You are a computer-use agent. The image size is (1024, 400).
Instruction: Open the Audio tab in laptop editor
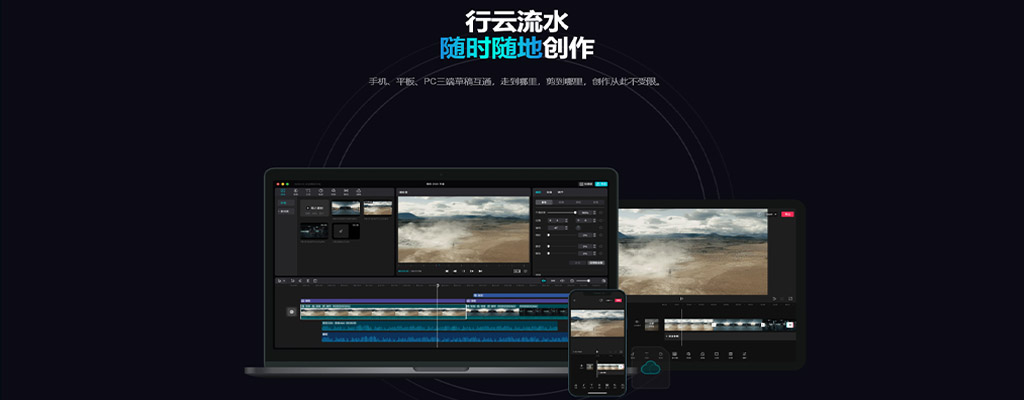pyautogui.click(x=296, y=192)
